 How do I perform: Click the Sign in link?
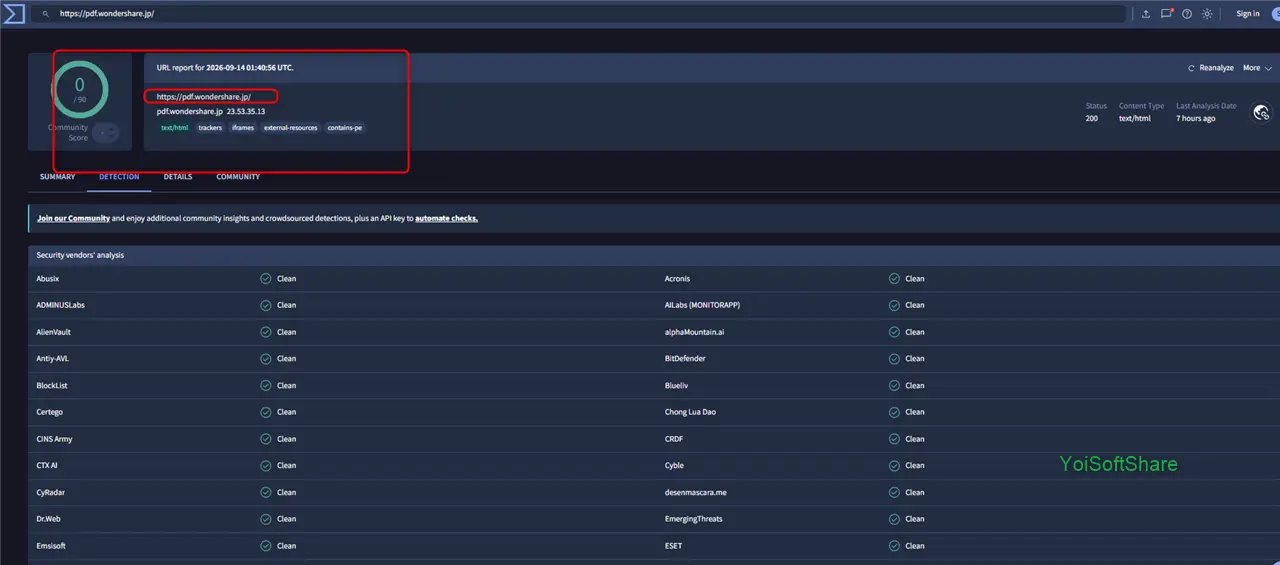tap(1248, 14)
